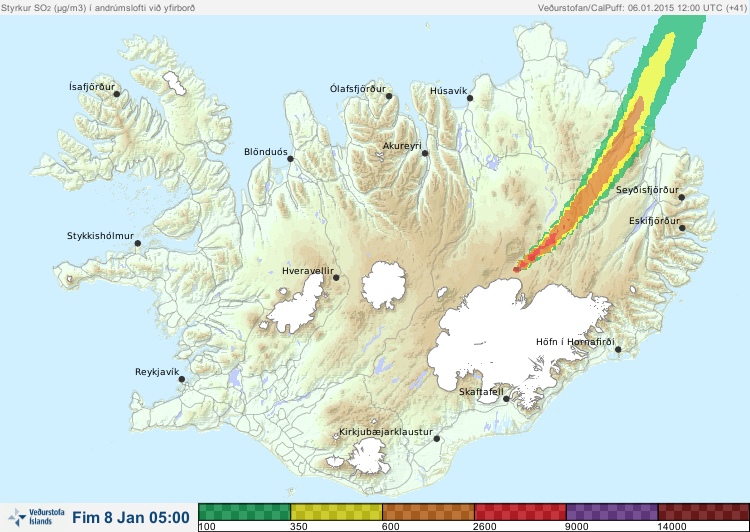
Task: Click the Veðurstofa Íslands logo
Action: pos(36,517)
